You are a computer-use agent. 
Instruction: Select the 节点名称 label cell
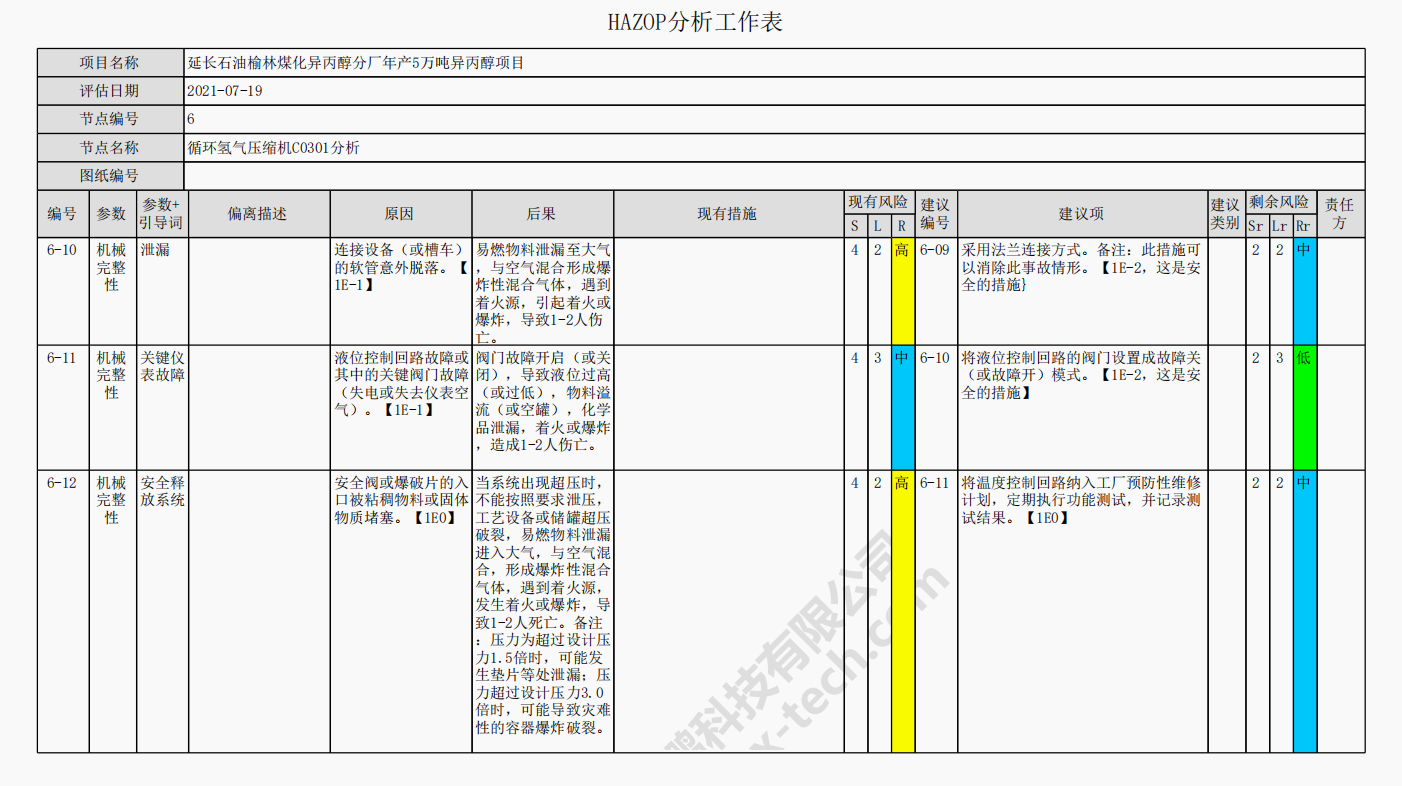coord(111,148)
